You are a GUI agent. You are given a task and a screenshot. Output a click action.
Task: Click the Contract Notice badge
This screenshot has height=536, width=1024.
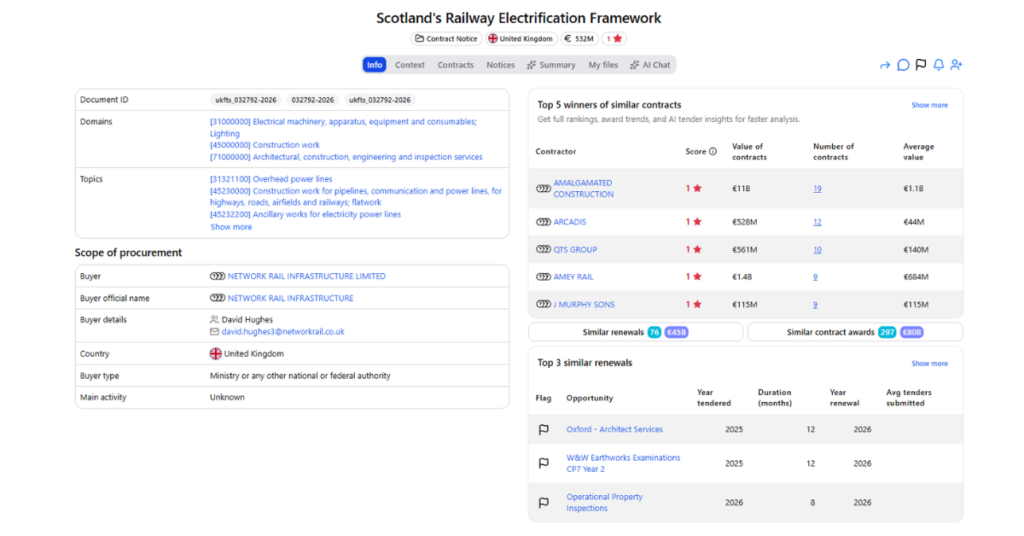tap(447, 39)
